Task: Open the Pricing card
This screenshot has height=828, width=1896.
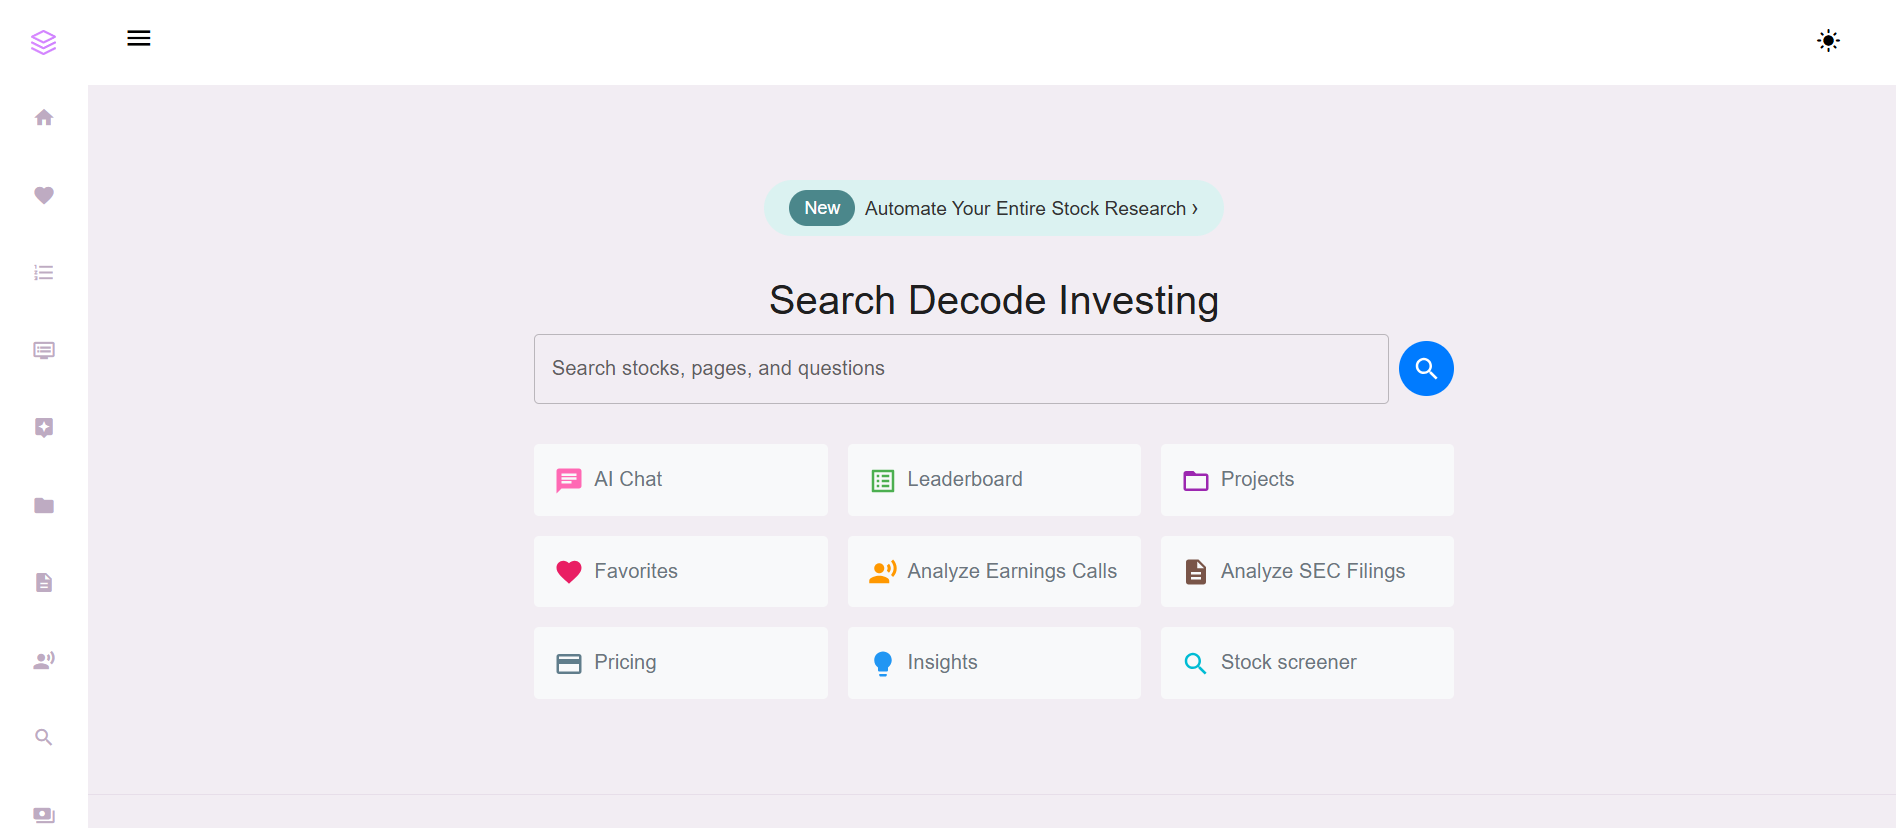Action: 681,663
